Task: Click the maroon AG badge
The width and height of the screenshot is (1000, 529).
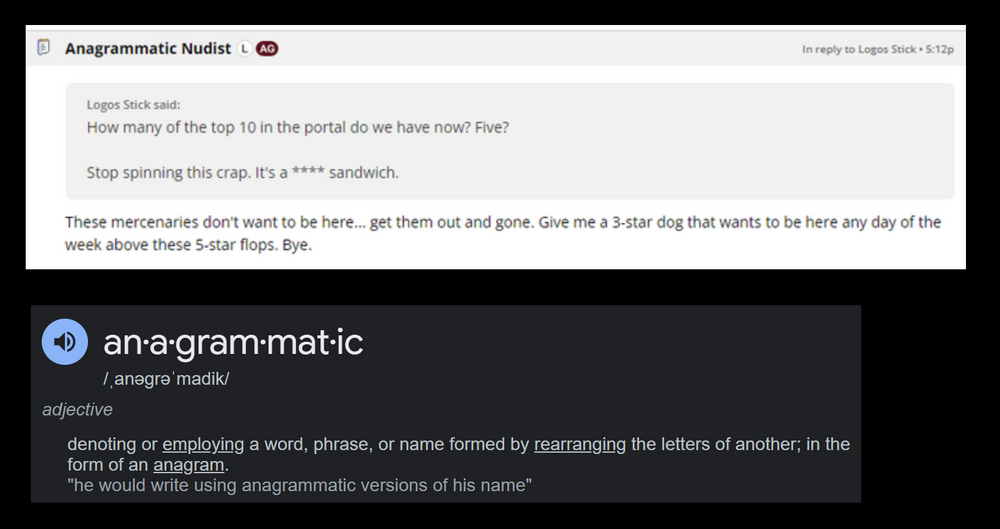Action: point(267,48)
